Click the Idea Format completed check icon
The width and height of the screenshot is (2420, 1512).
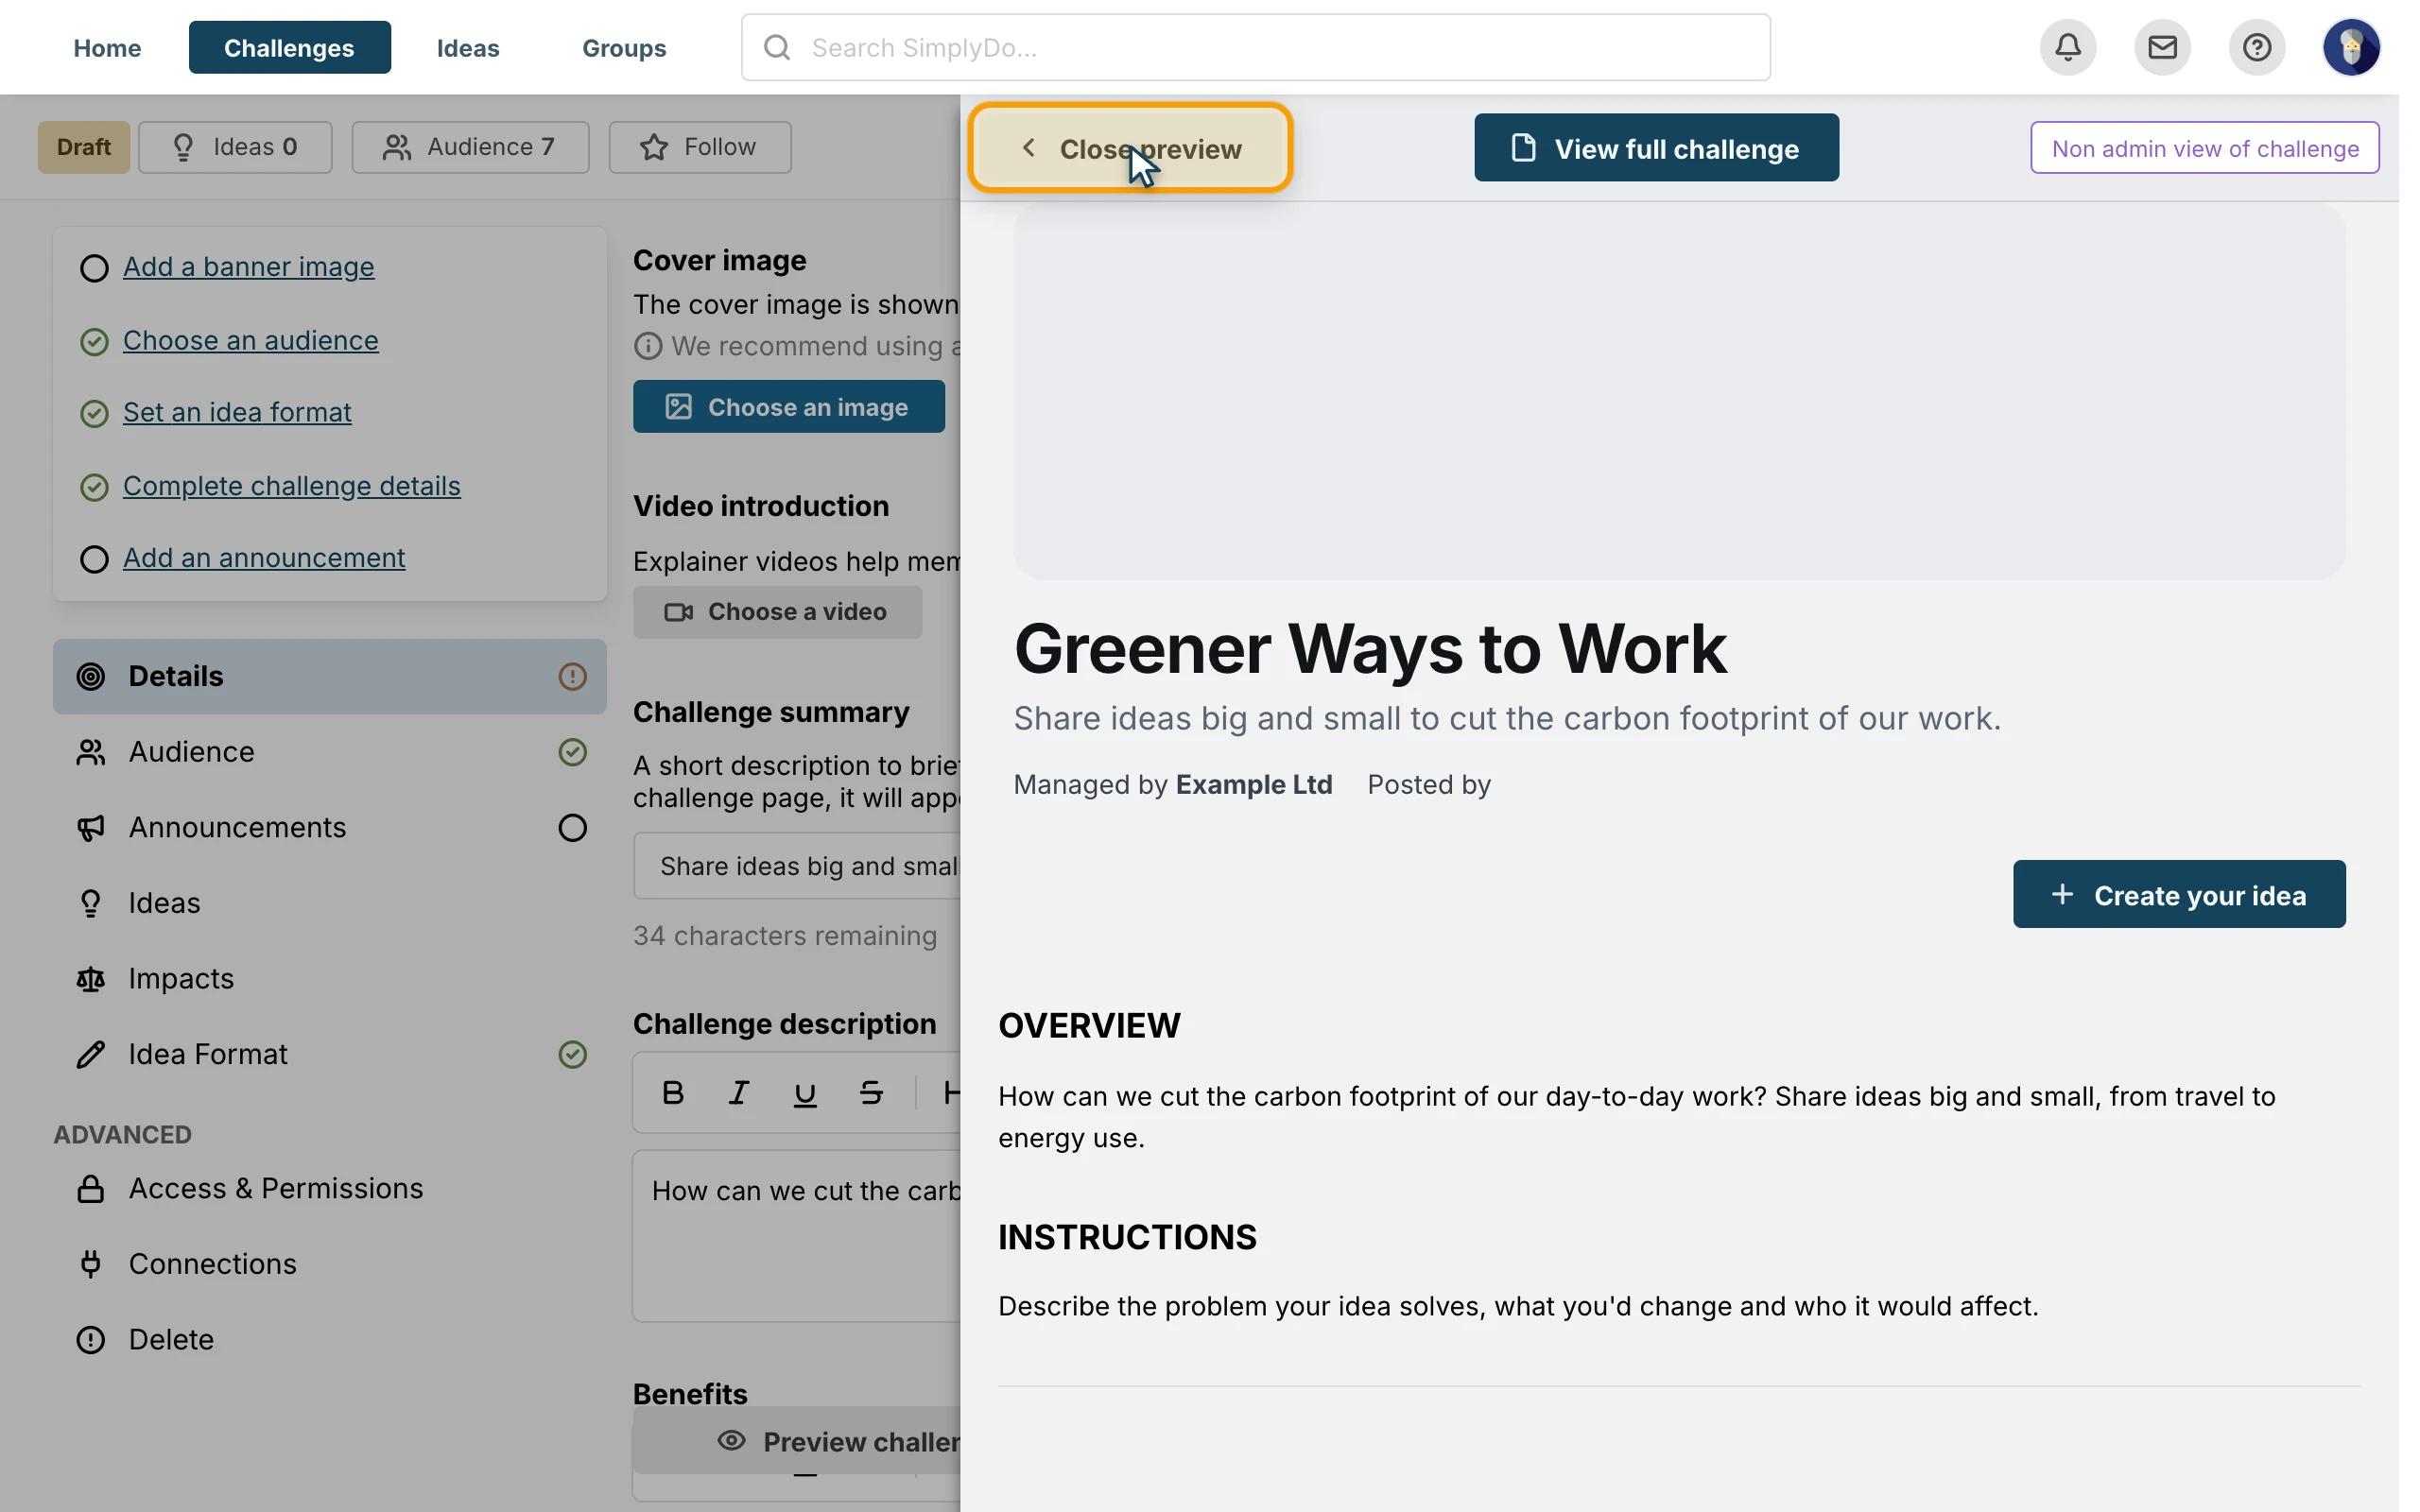point(572,1054)
